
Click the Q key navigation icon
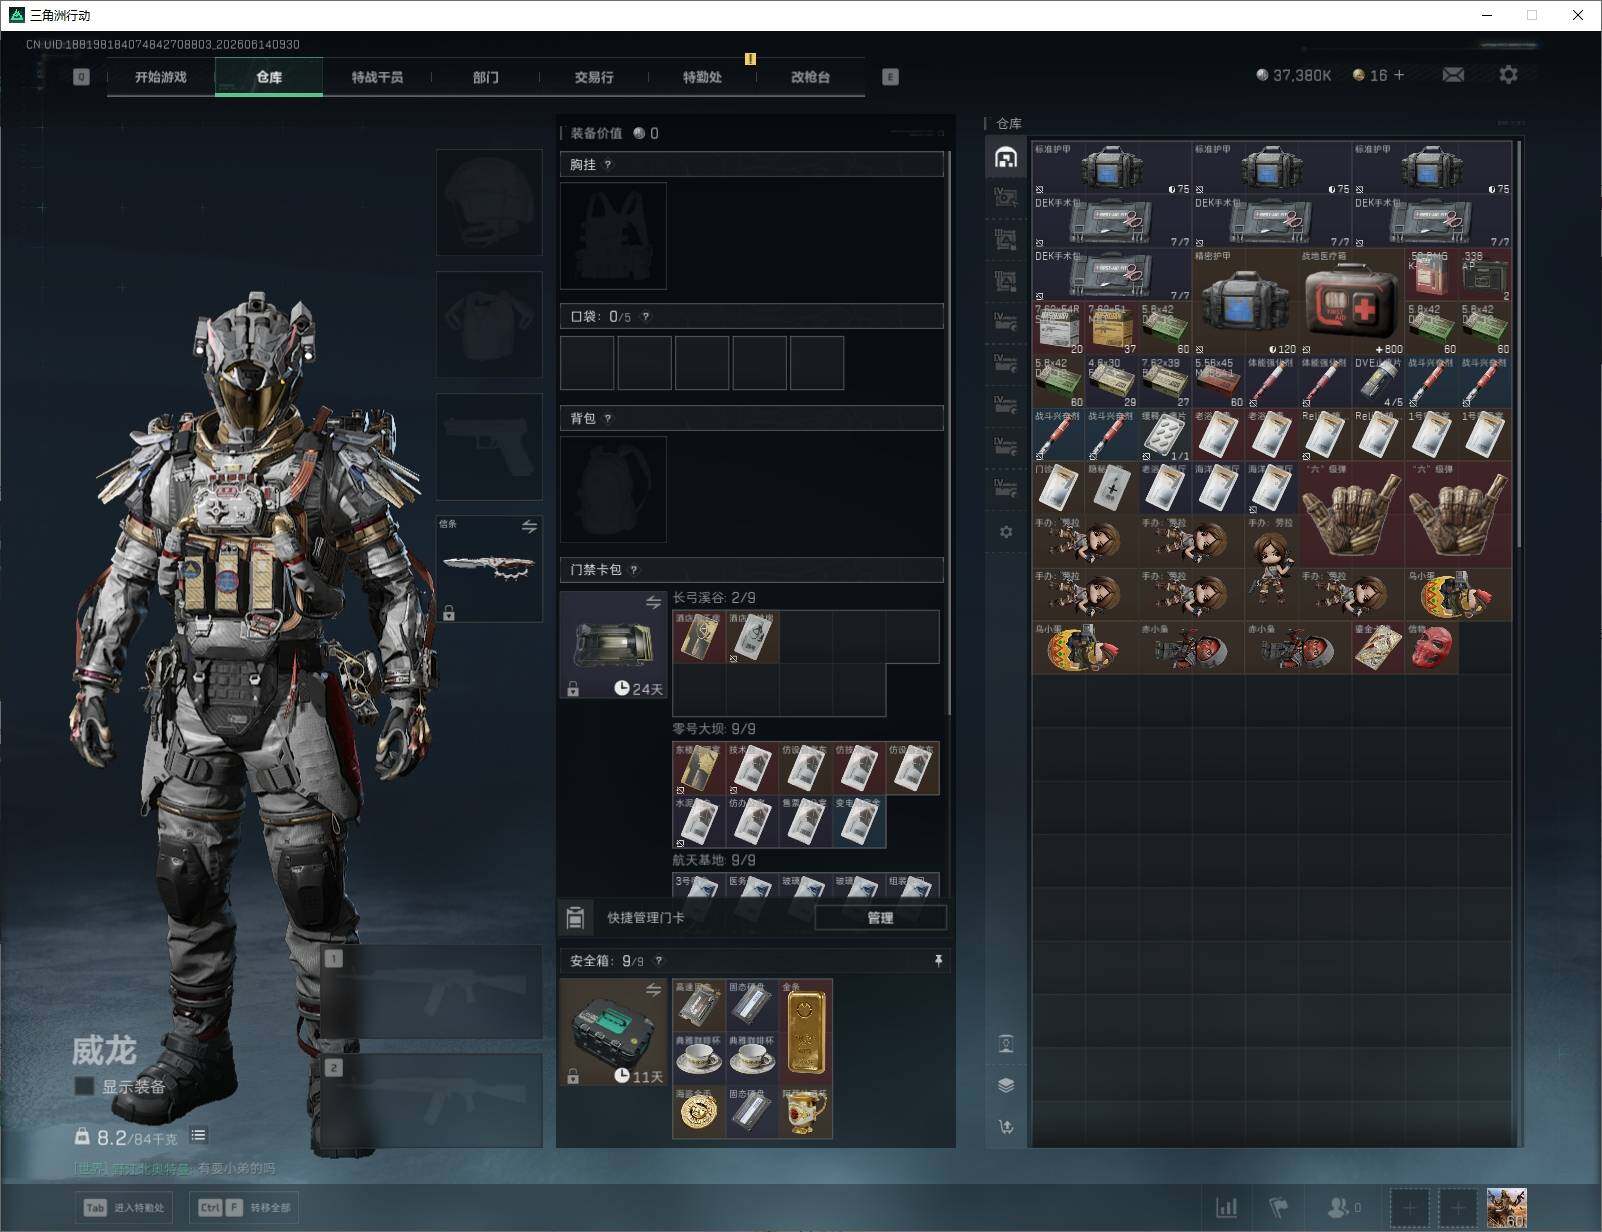tap(82, 77)
